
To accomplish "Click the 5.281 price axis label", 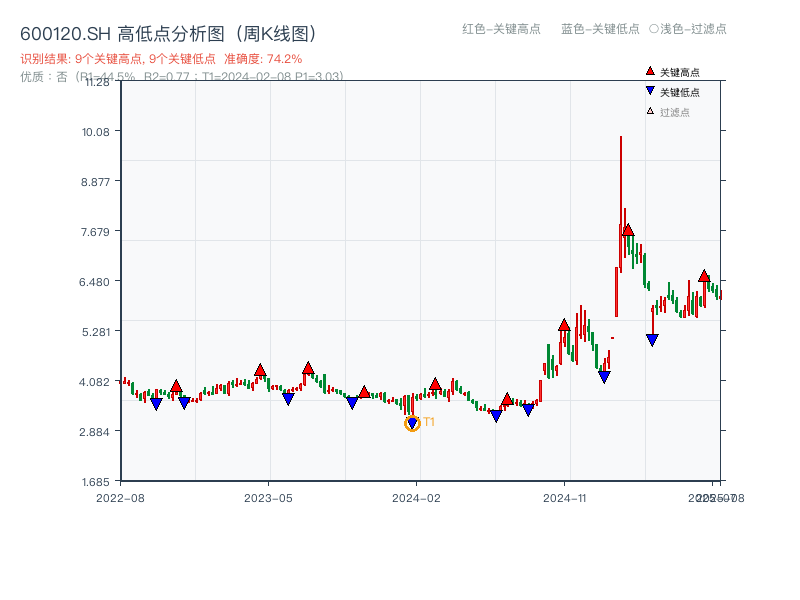I will tap(96, 332).
